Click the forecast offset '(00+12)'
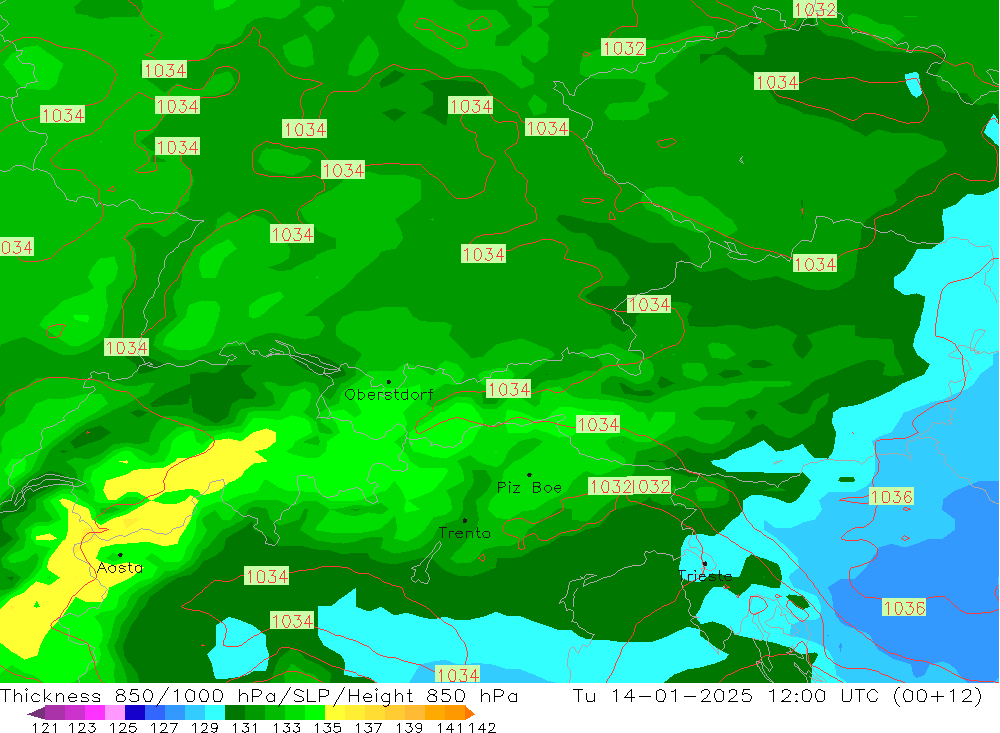Screen dimensions: 1000x733 938,695
